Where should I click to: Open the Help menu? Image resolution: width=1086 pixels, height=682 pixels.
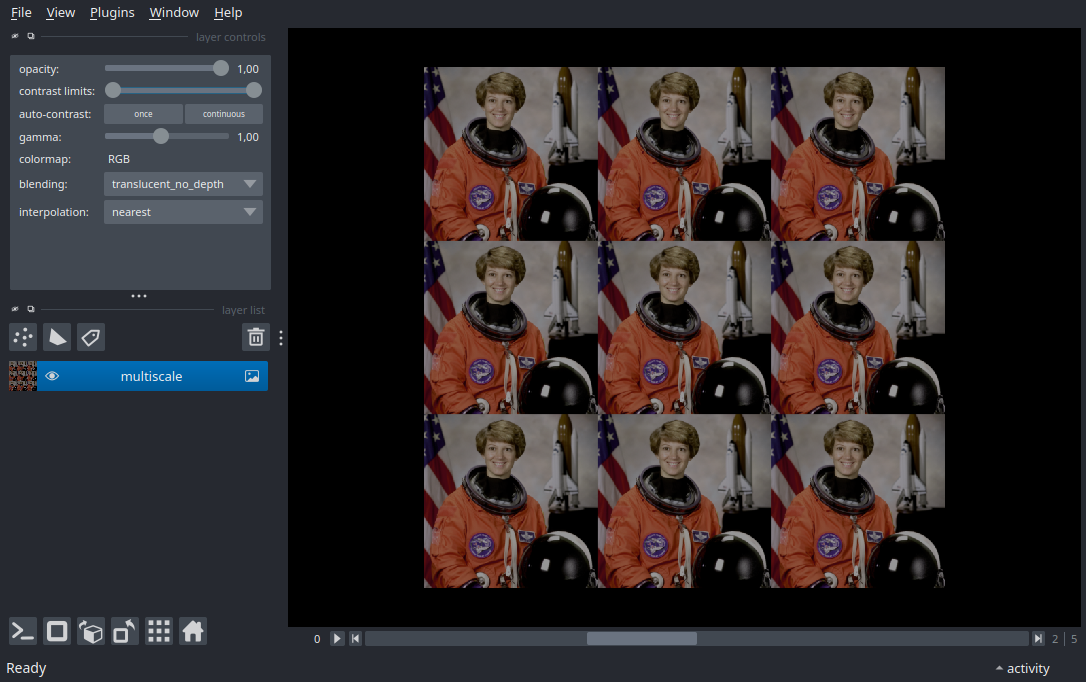pos(228,12)
